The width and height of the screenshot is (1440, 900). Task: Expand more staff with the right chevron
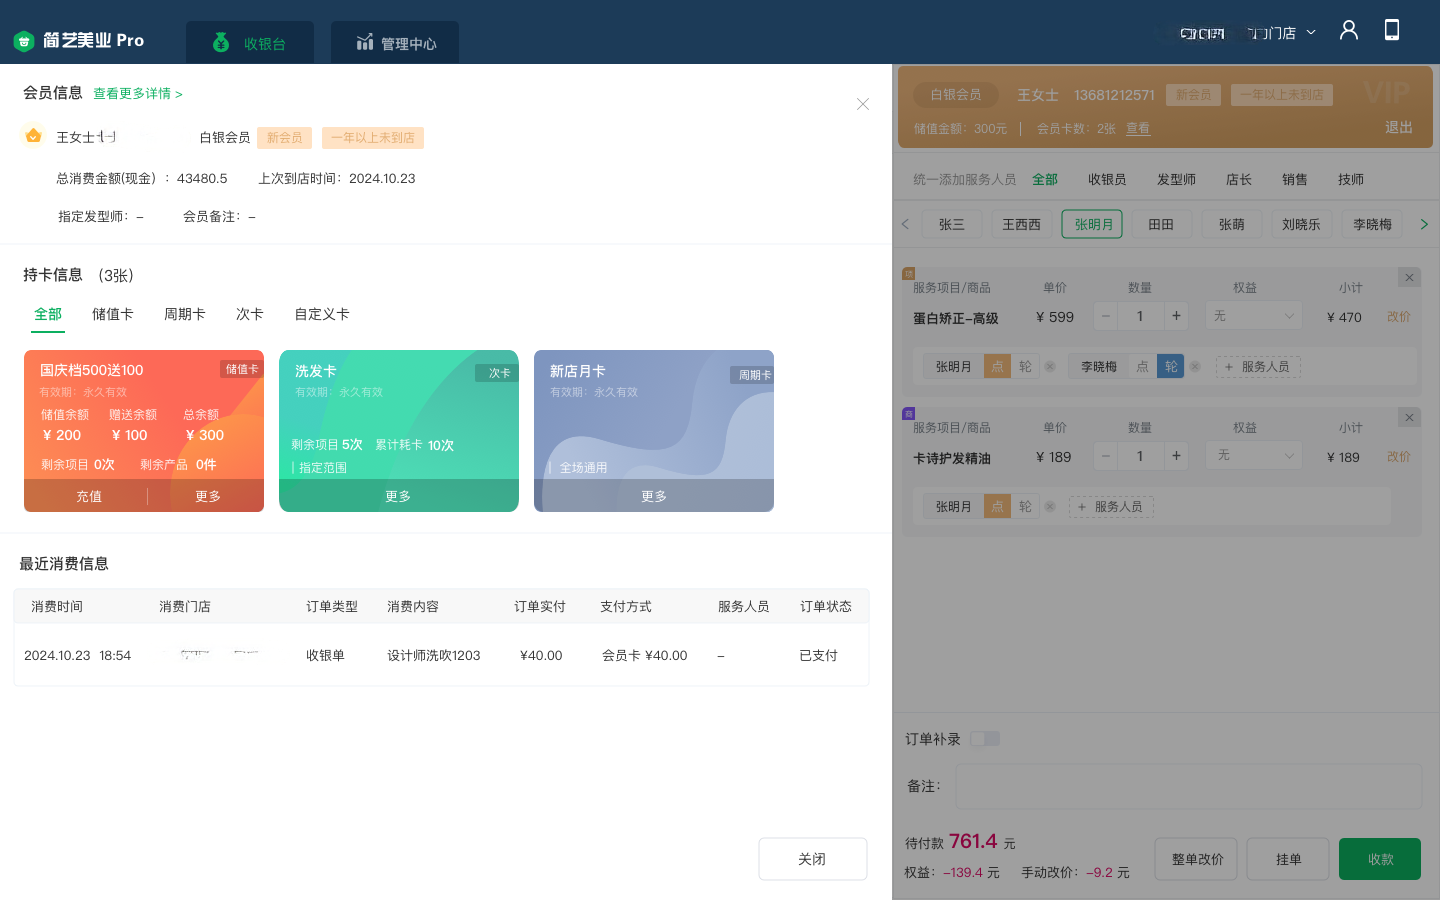1424,224
